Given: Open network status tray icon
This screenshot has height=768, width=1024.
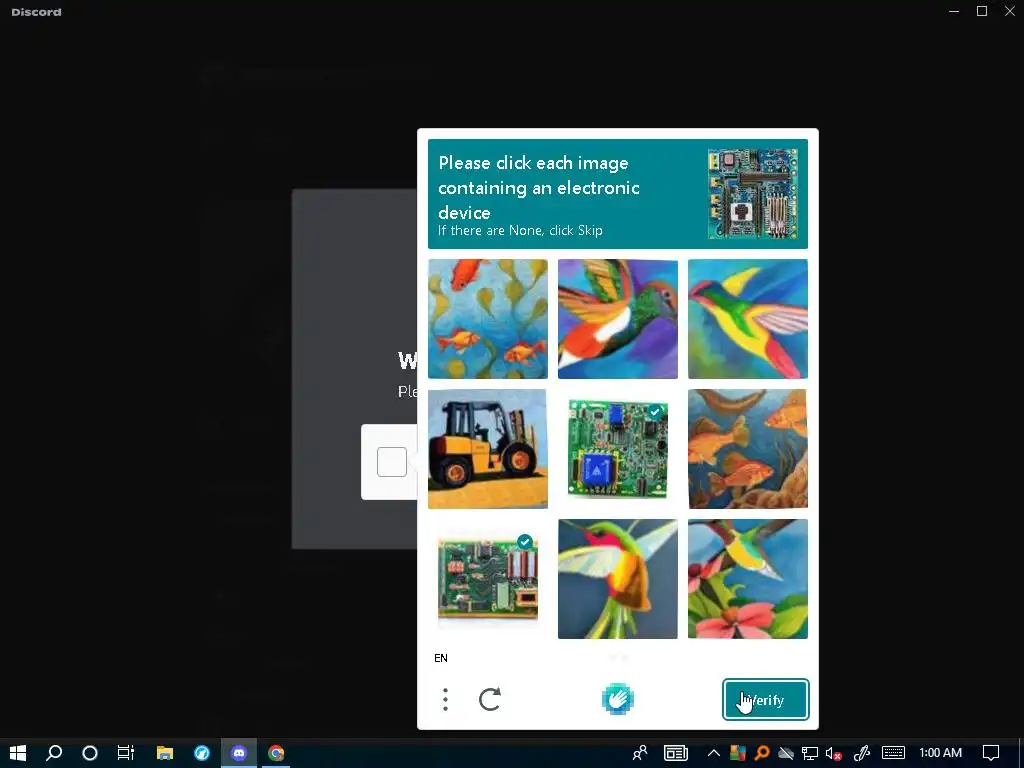Looking at the screenshot, I should [810, 753].
